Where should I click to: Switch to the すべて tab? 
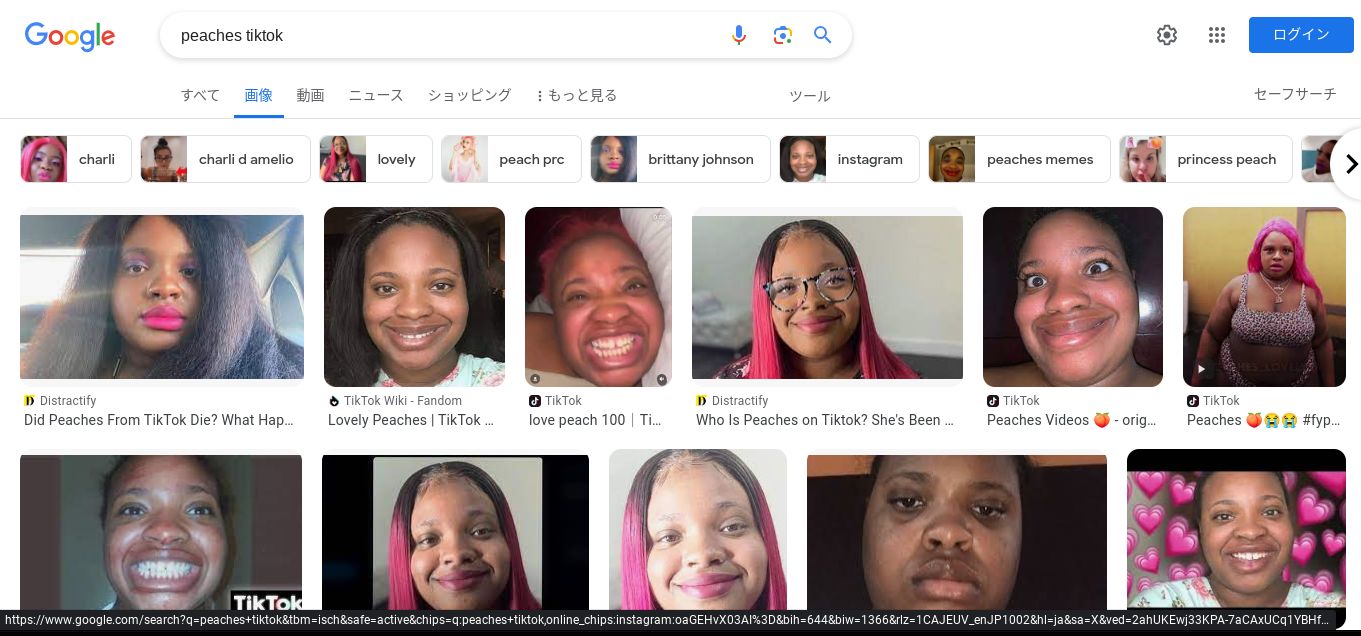pyautogui.click(x=200, y=96)
